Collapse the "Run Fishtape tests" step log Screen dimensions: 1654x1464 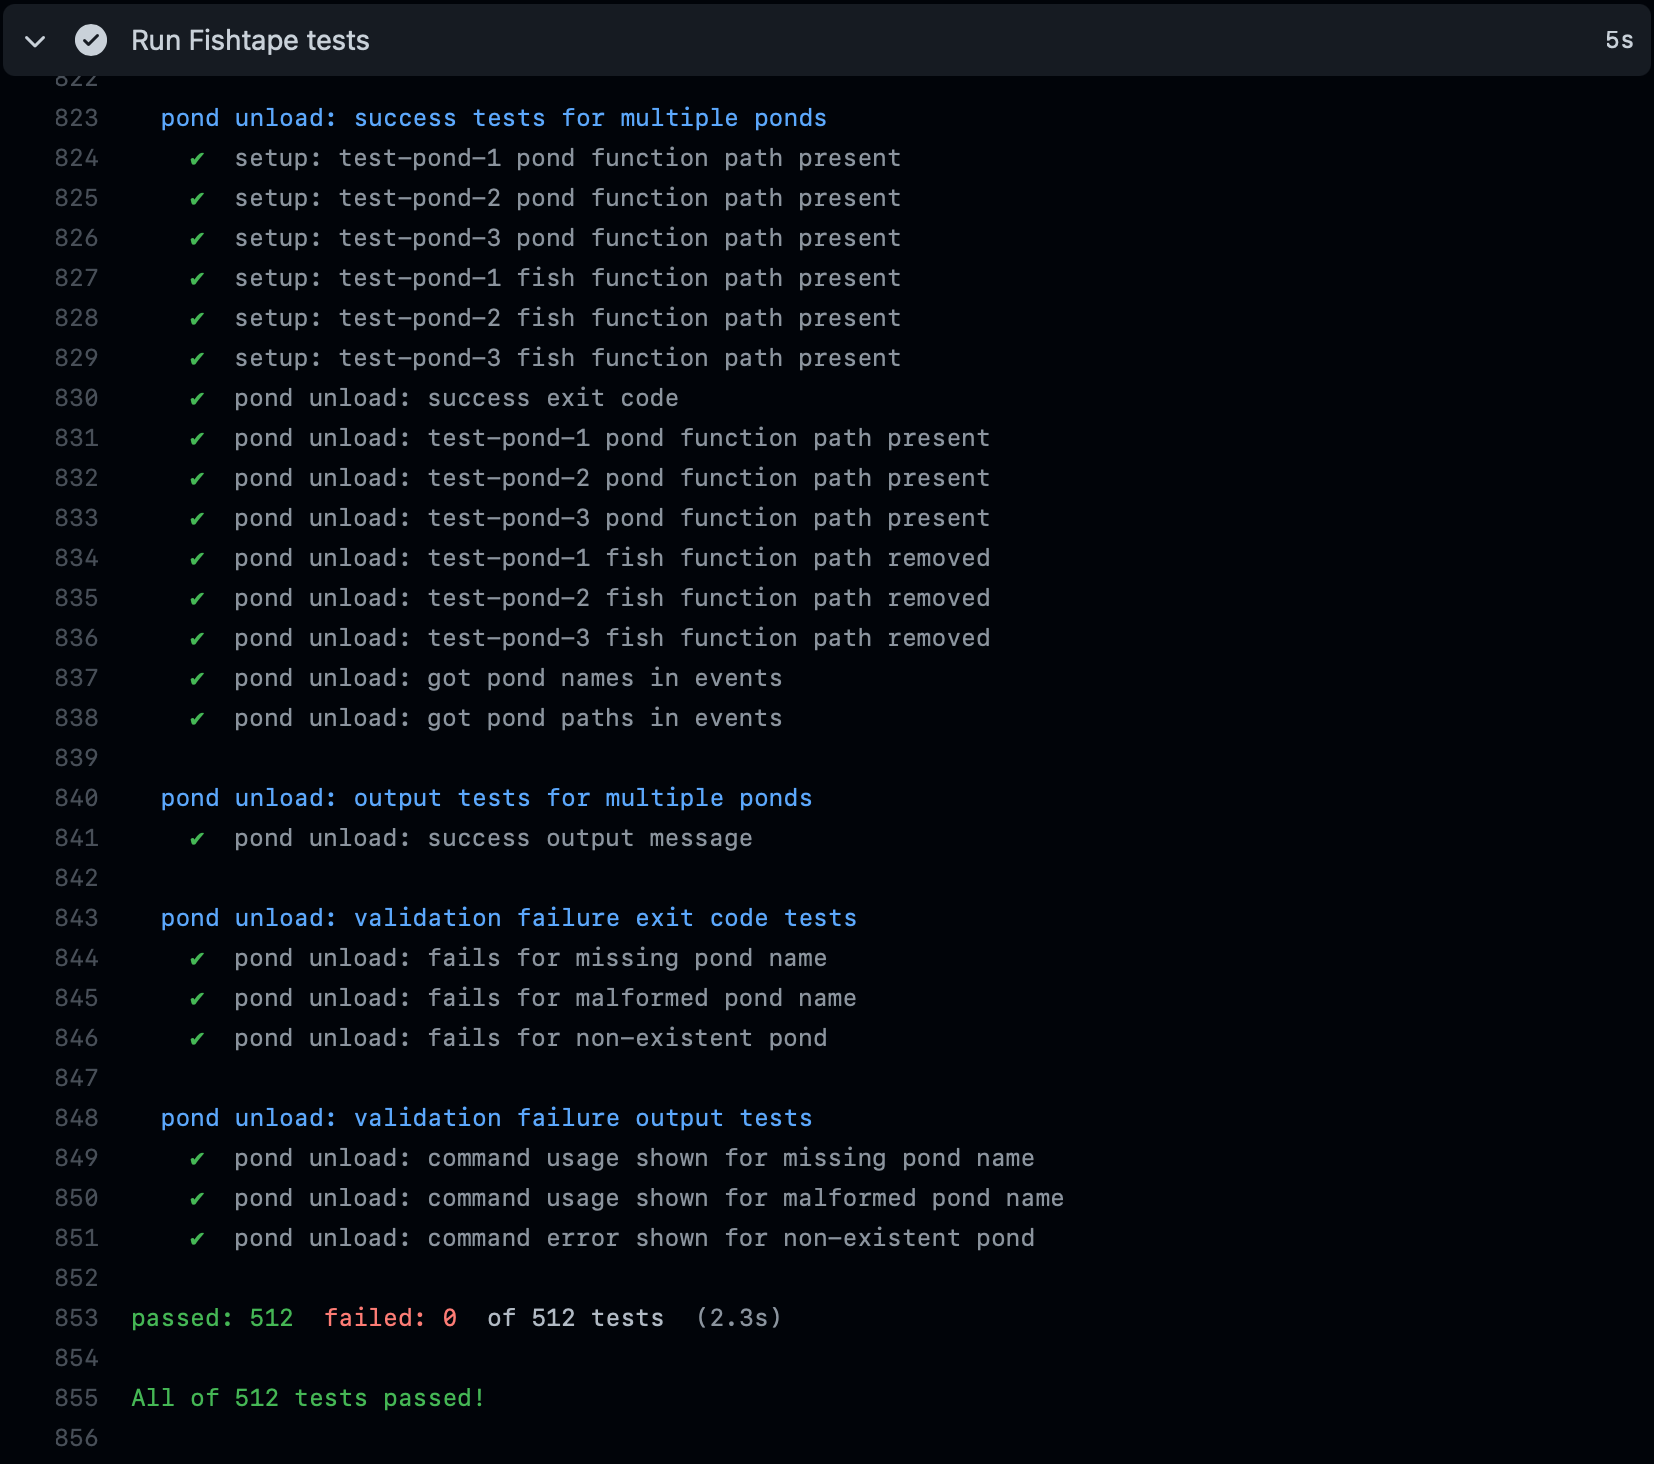point(34,40)
